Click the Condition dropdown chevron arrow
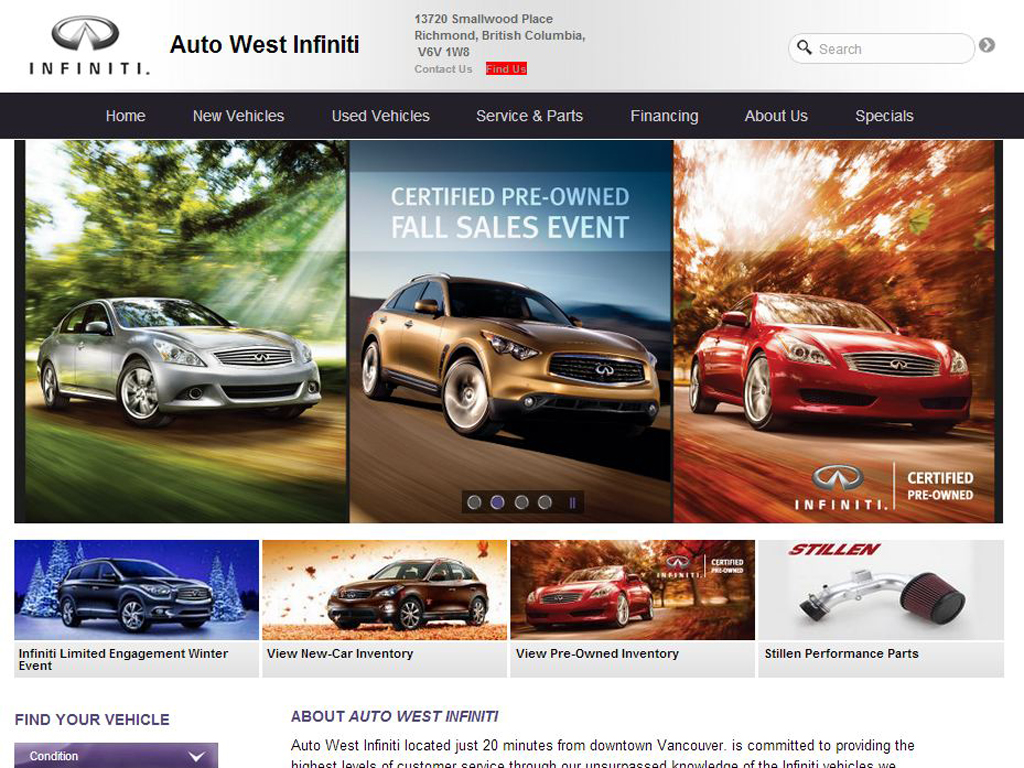Image resolution: width=1024 pixels, height=768 pixels. (x=197, y=757)
